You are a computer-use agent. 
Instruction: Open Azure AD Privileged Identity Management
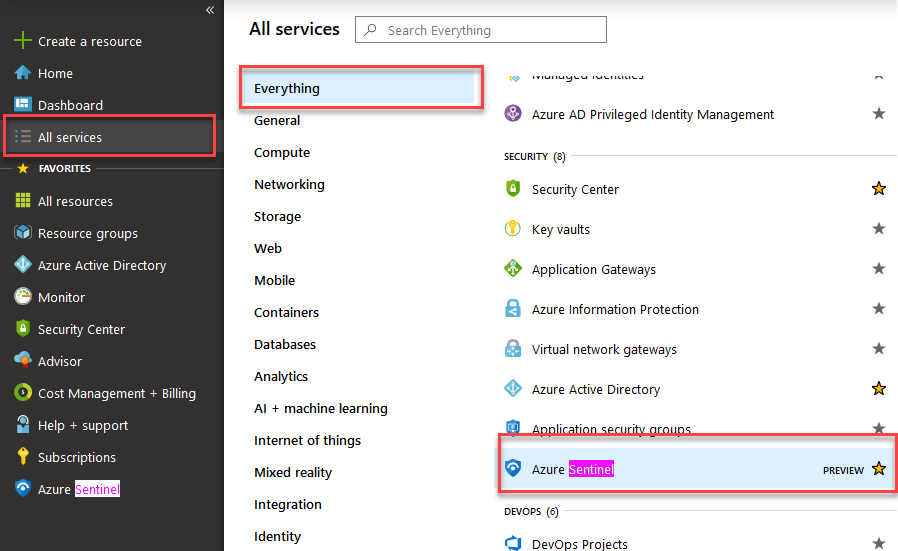pos(652,114)
